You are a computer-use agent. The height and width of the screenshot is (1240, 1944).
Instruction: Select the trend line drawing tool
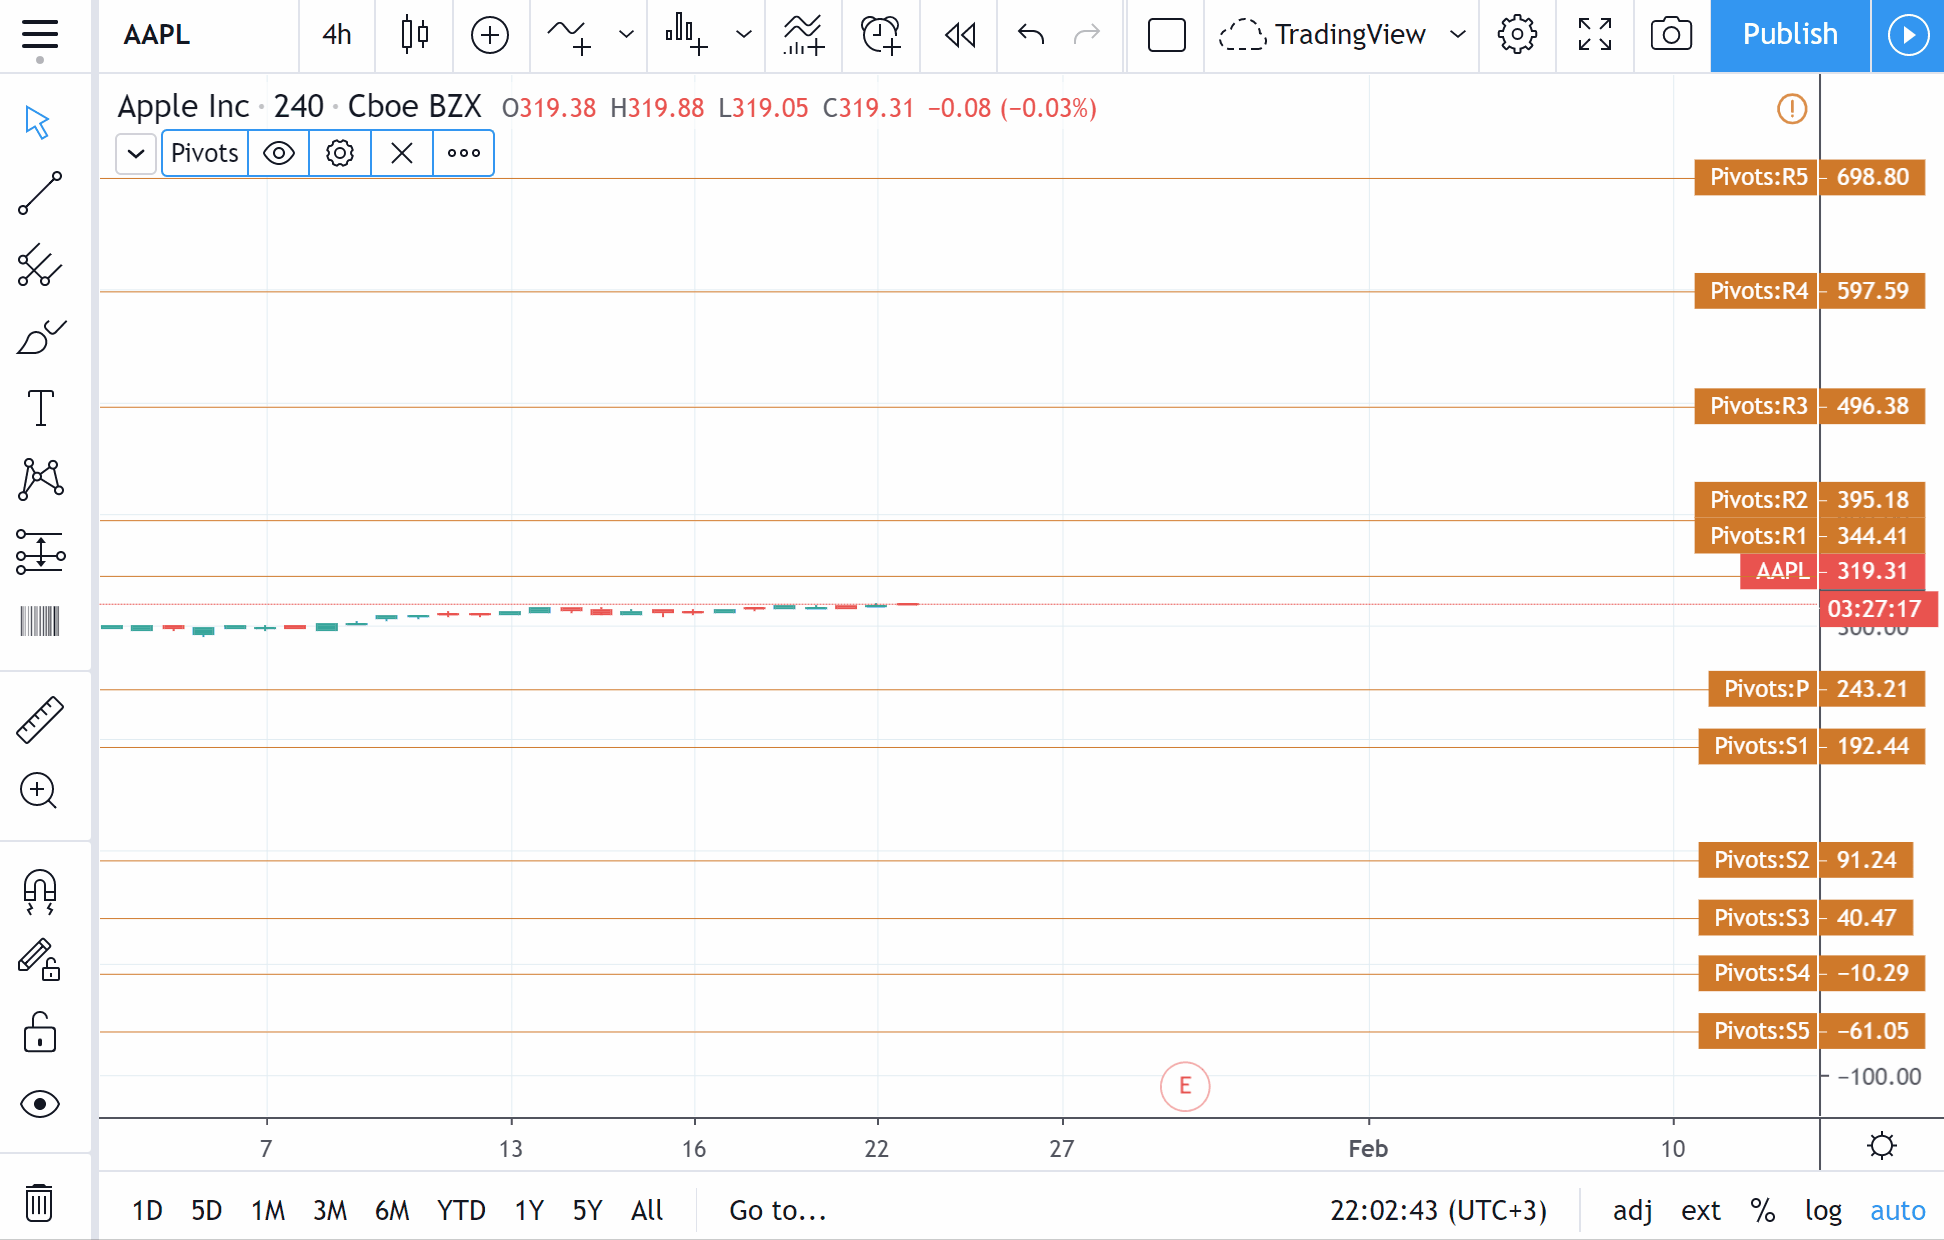[40, 193]
